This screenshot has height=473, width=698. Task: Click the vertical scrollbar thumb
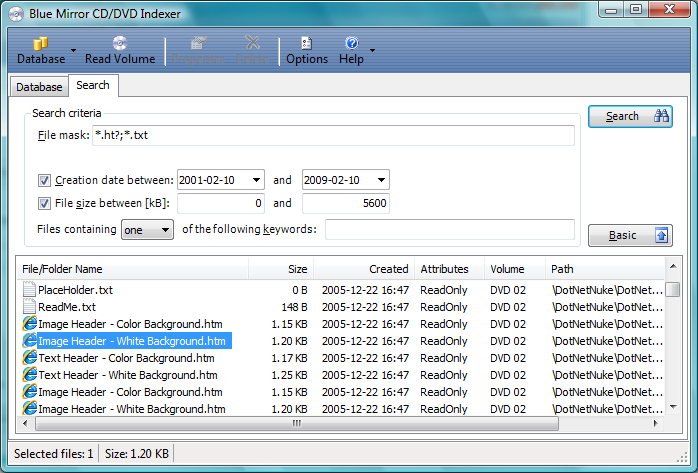[x=673, y=289]
